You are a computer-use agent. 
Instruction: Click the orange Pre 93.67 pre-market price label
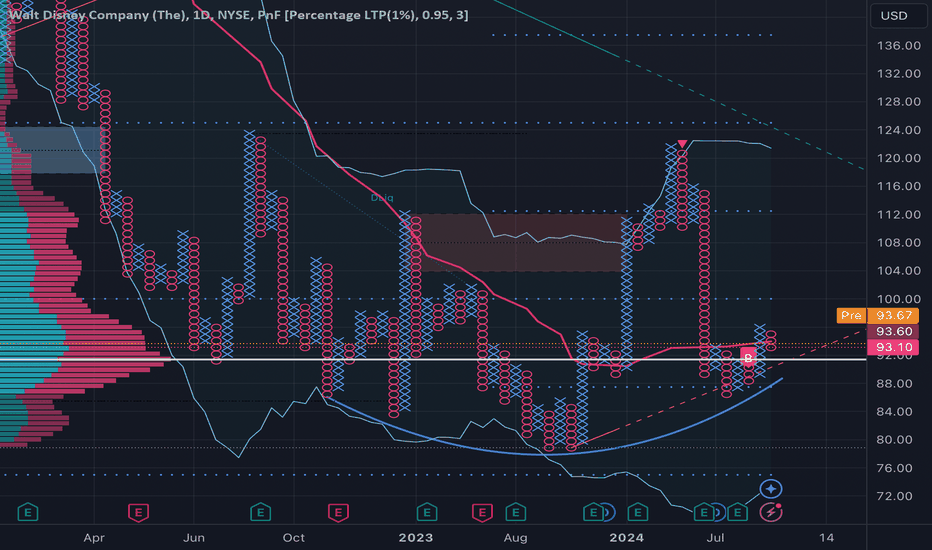point(877,315)
